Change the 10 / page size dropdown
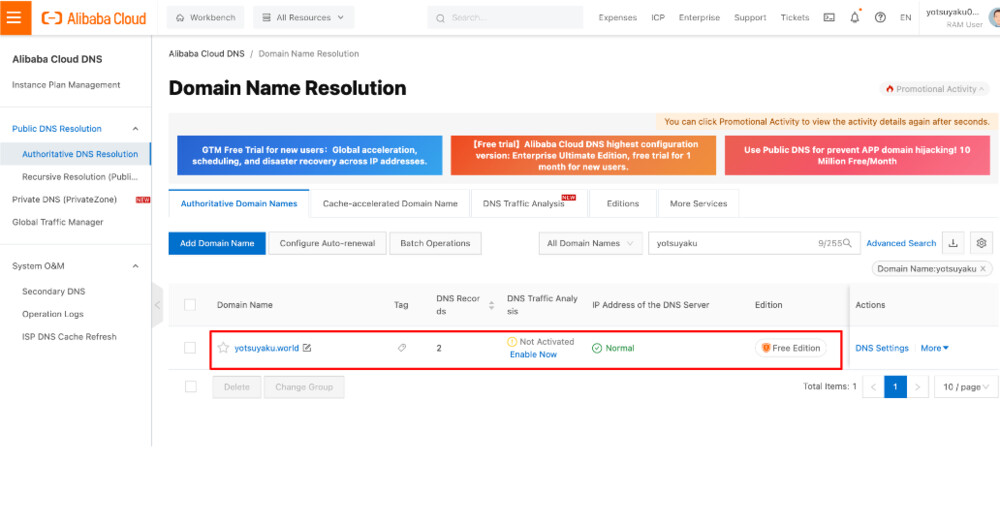 (x=966, y=387)
